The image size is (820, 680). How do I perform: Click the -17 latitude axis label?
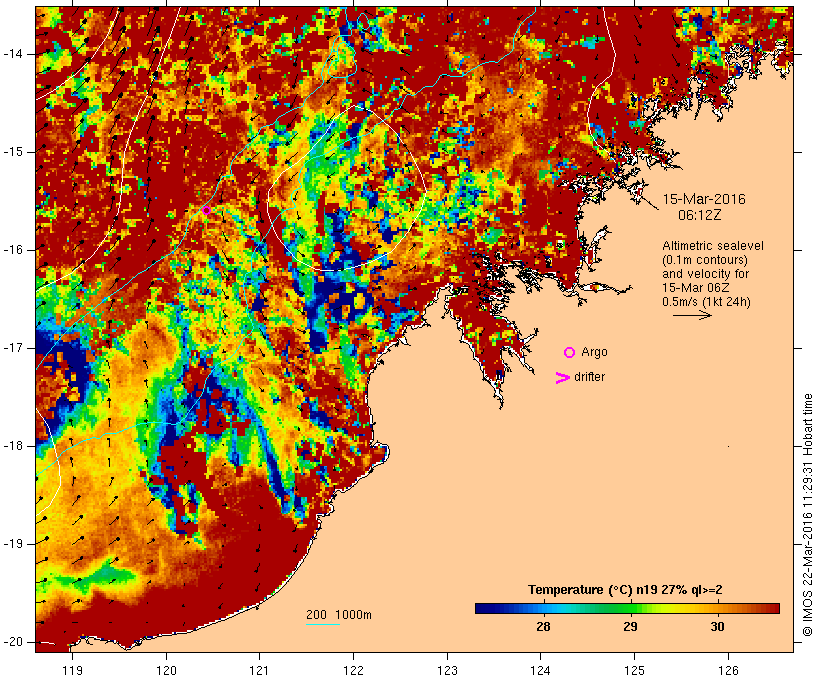[x=12, y=348]
